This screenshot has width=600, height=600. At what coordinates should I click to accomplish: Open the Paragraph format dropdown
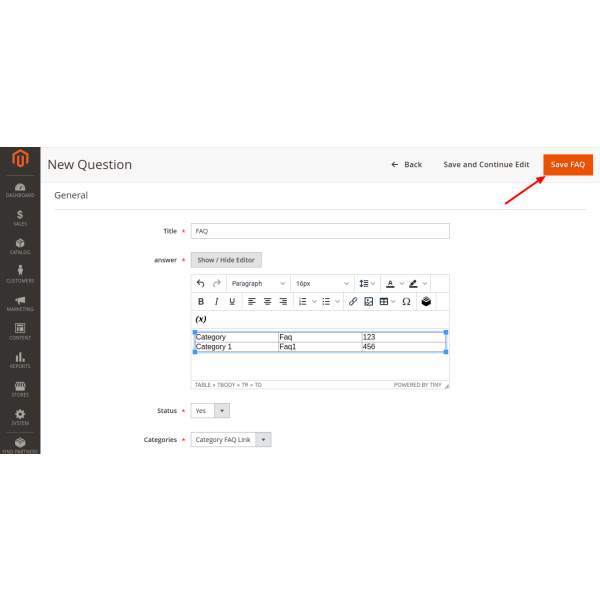pos(258,284)
